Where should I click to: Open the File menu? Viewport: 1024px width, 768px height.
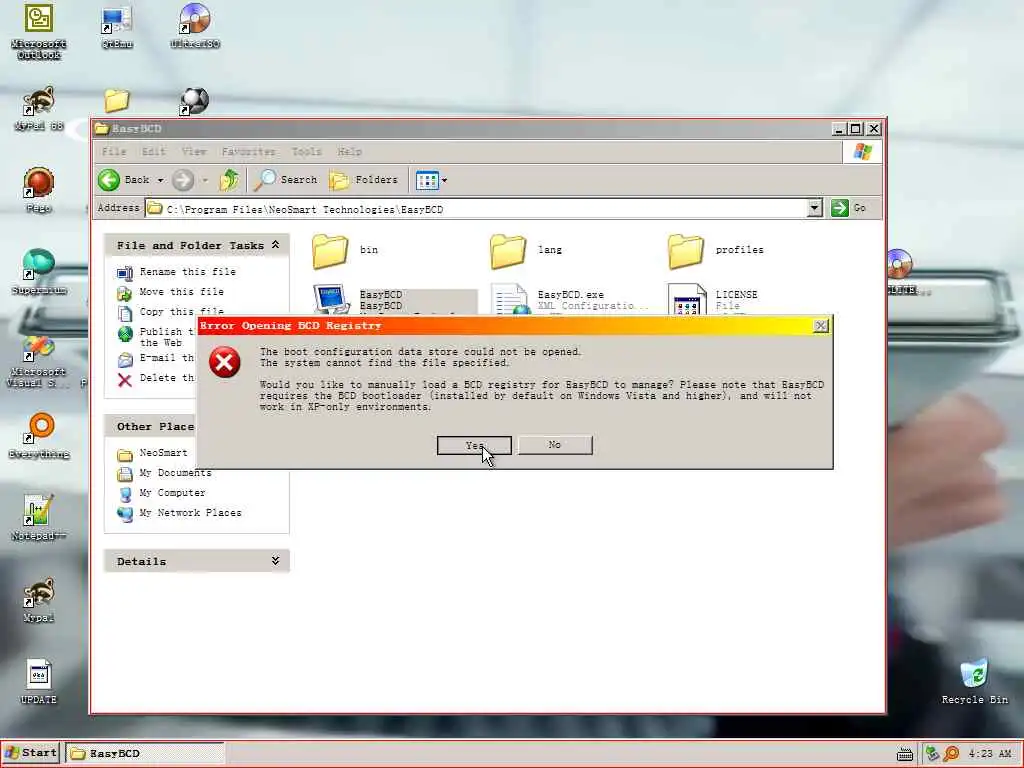pyautogui.click(x=114, y=152)
